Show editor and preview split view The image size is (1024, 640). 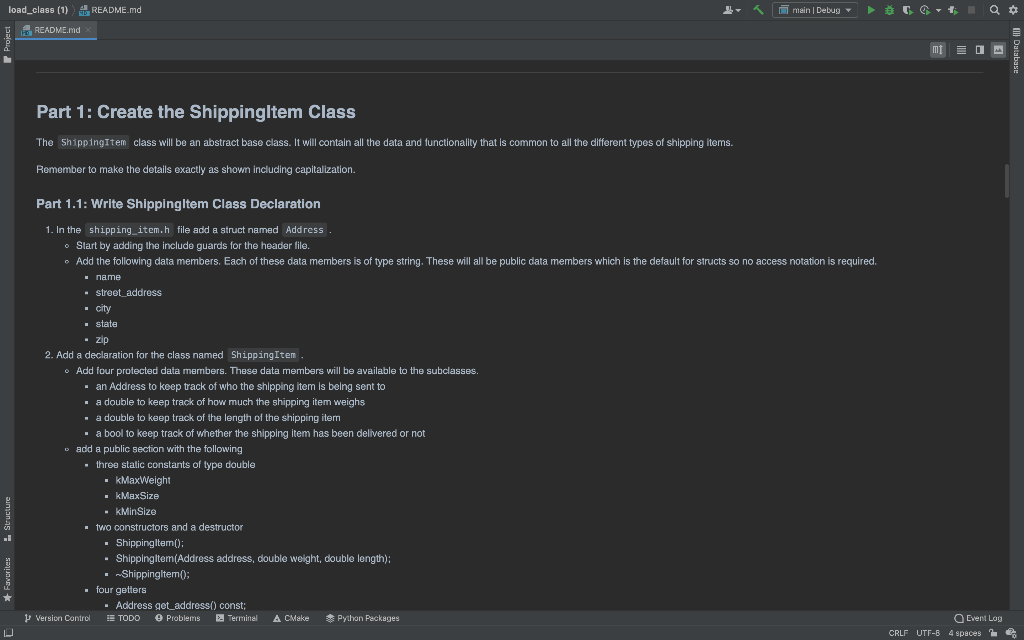[x=980, y=50]
